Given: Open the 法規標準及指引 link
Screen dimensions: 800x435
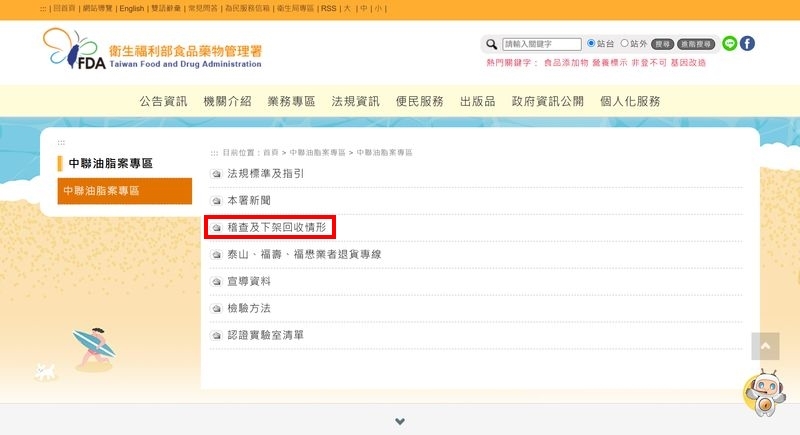Looking at the screenshot, I should [x=265, y=174].
